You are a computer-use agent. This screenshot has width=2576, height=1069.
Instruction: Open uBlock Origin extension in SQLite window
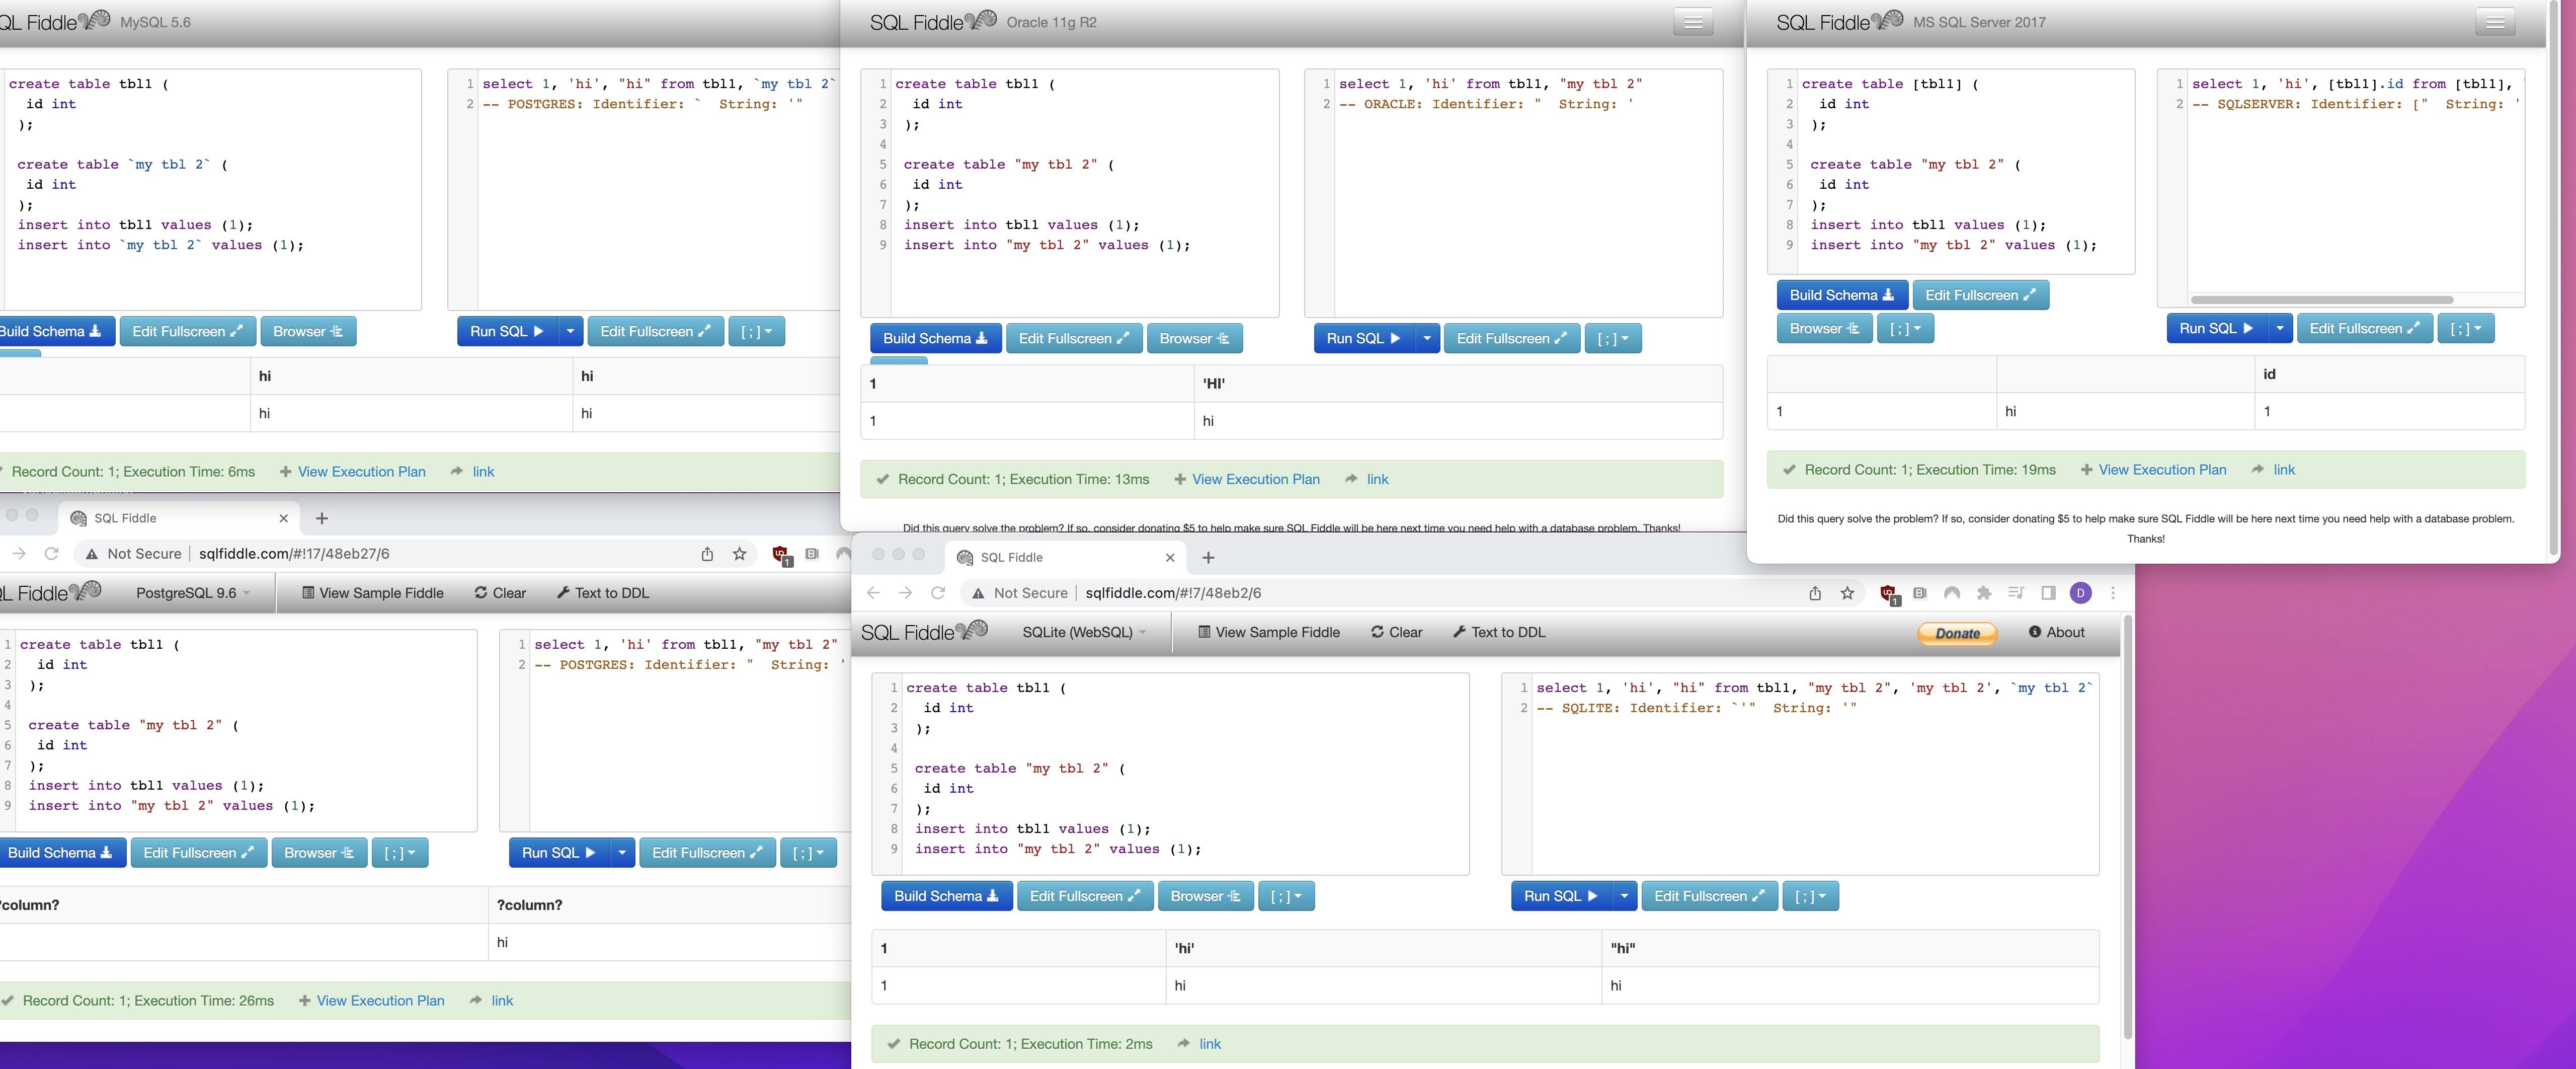point(1889,594)
